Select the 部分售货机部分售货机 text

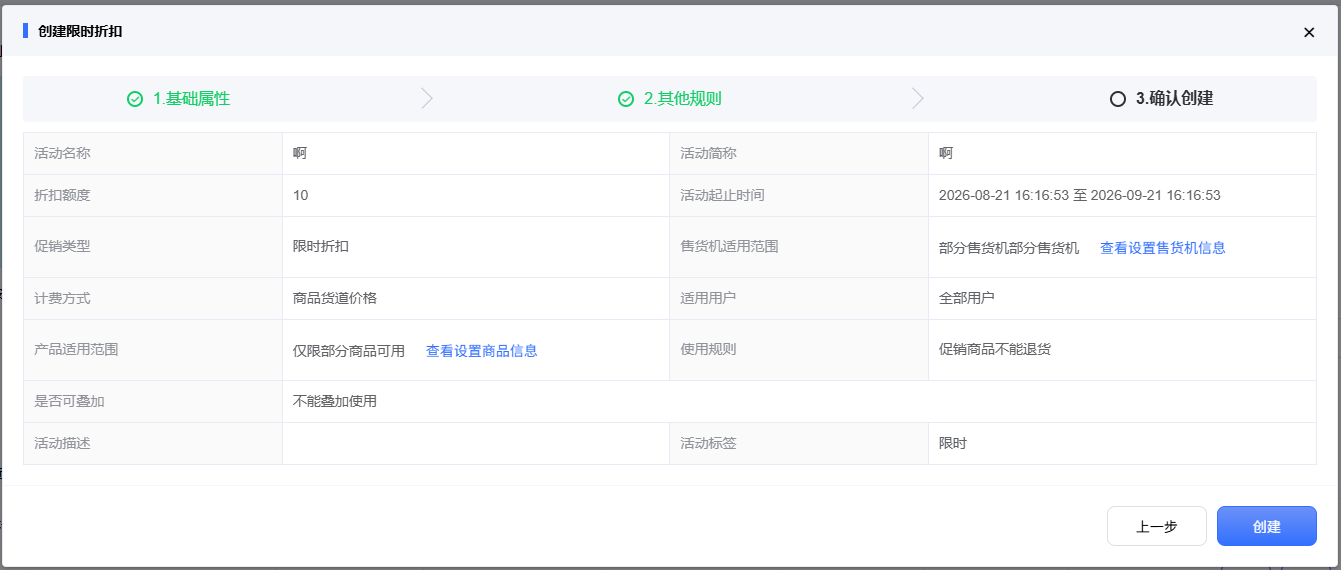(x=1009, y=248)
